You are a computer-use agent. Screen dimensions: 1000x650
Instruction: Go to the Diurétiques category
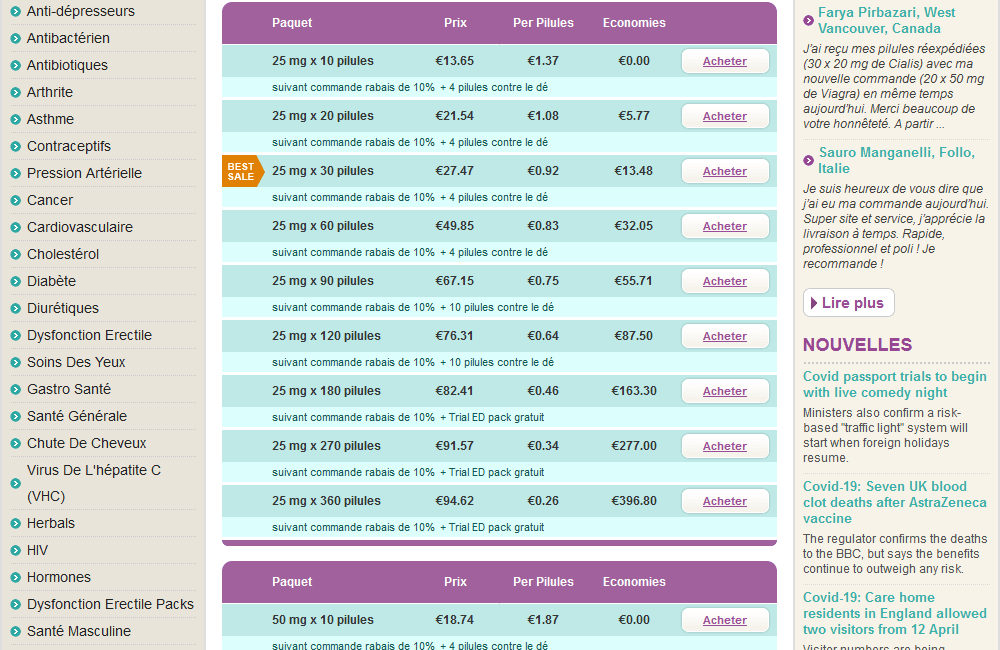click(62, 308)
